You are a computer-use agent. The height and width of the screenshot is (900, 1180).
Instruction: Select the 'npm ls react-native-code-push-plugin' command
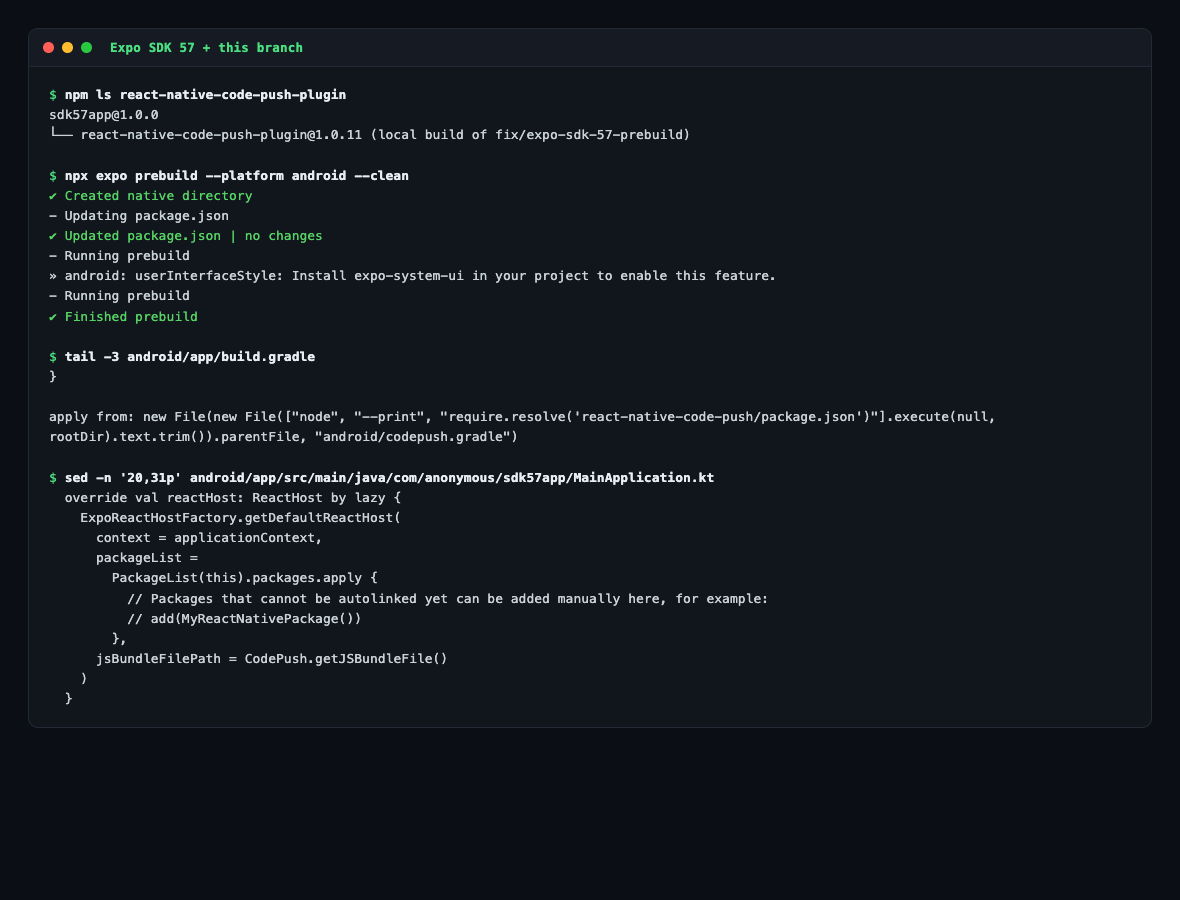(205, 95)
